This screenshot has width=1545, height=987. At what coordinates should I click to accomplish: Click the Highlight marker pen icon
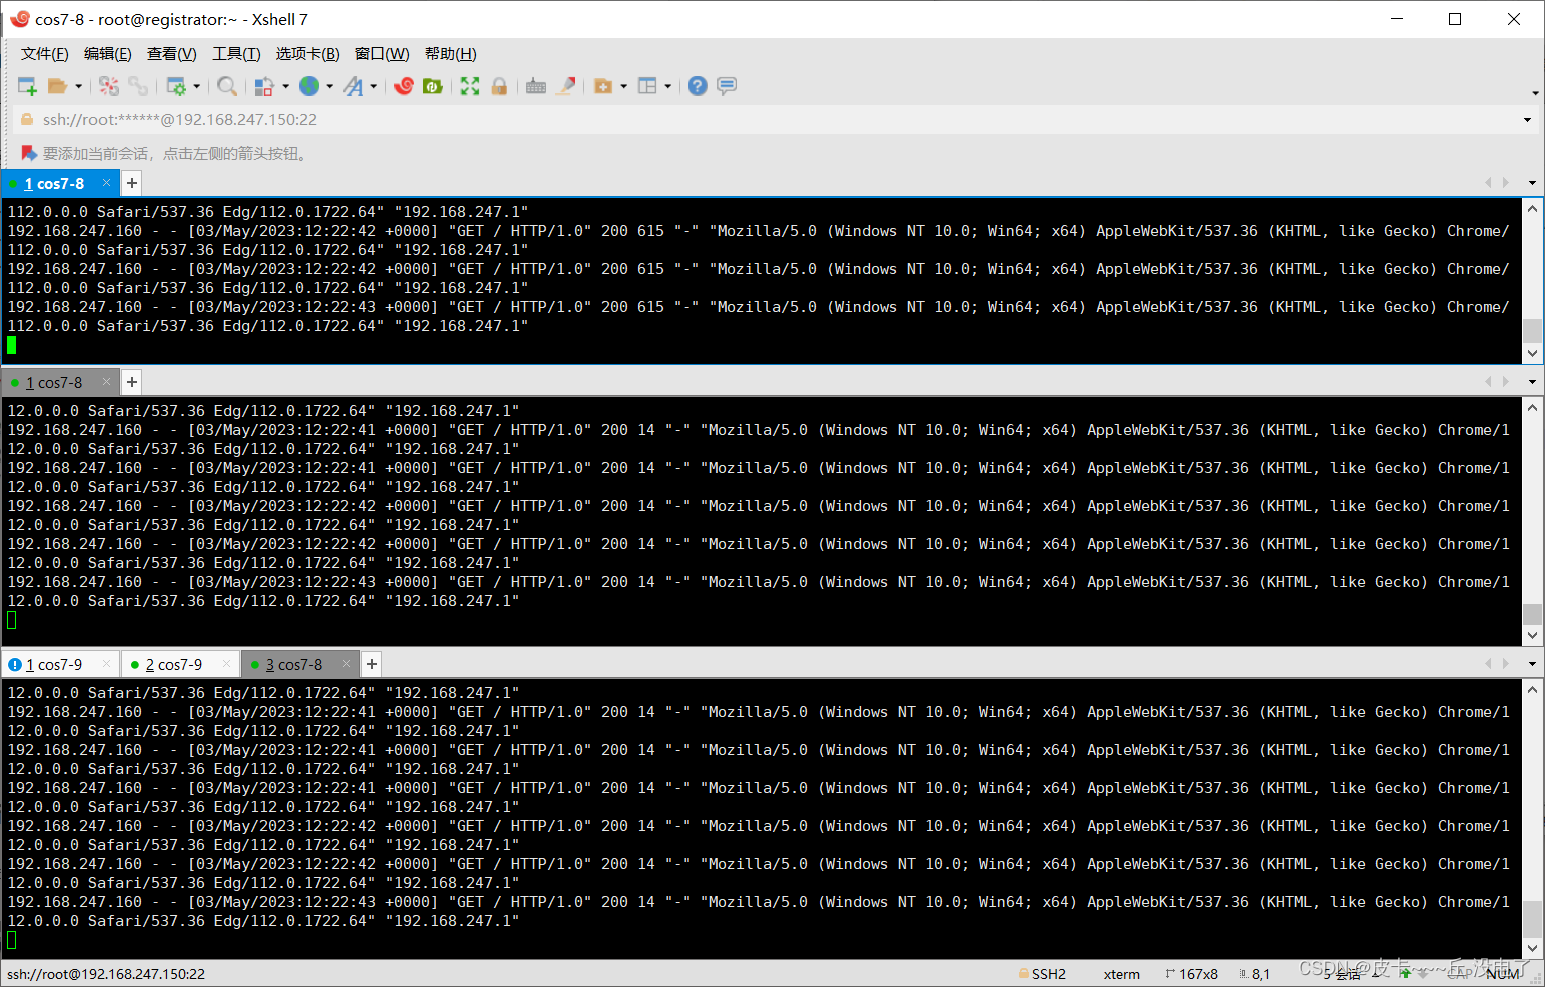coord(566,86)
